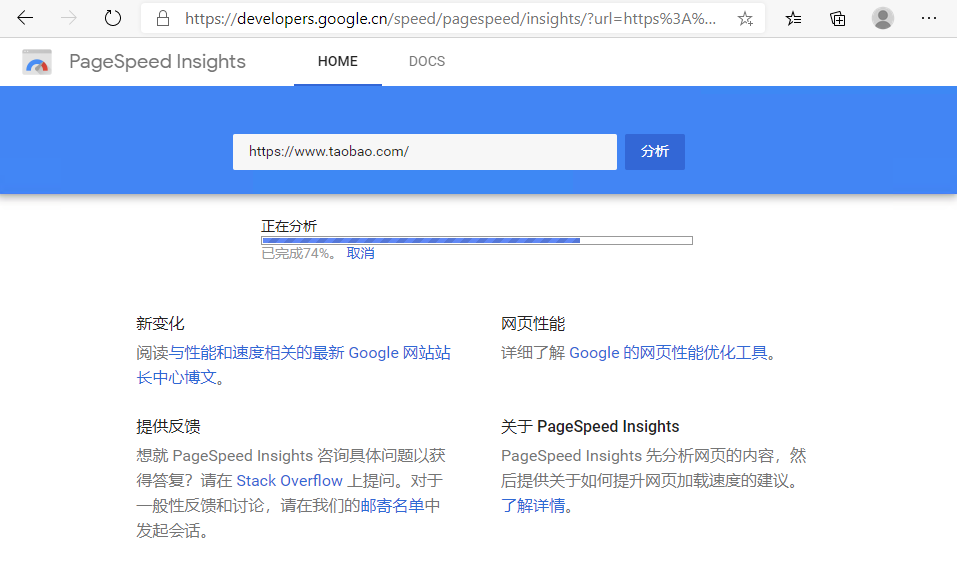Screen dimensions: 957x581
Task: Click the PageSpeed Insights gauge logo
Action: click(x=37, y=61)
